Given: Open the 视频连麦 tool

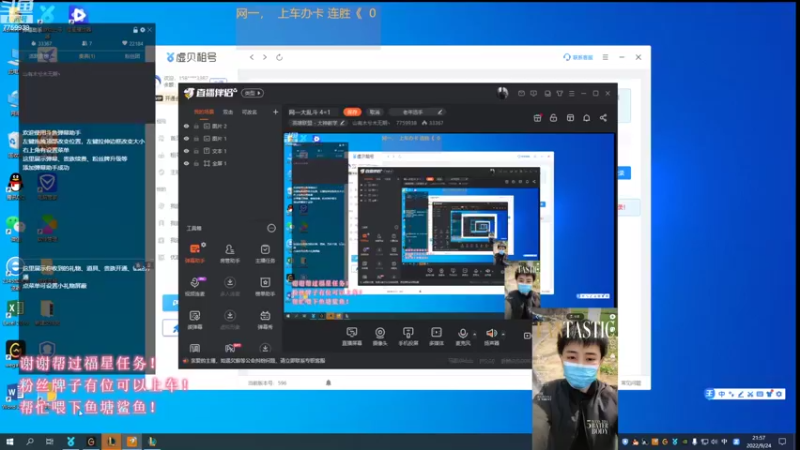Looking at the screenshot, I should click(x=194, y=286).
